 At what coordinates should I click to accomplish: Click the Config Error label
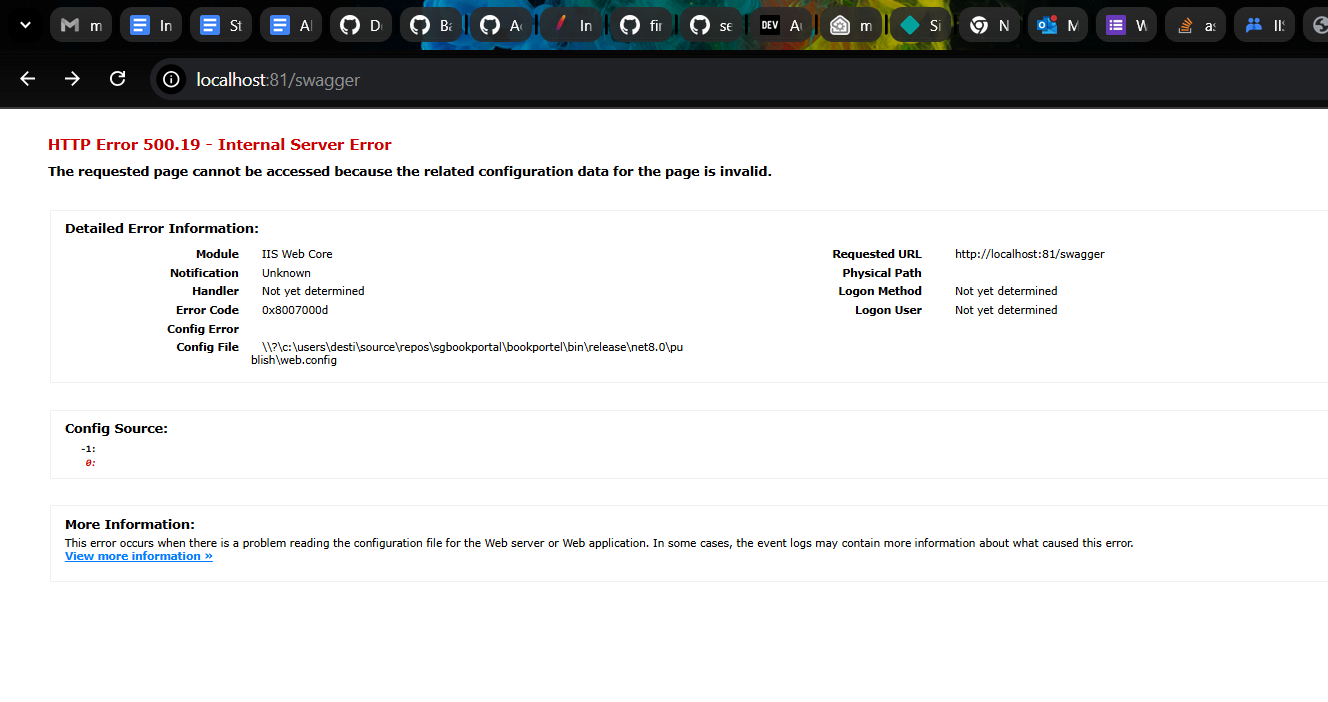click(x=203, y=329)
